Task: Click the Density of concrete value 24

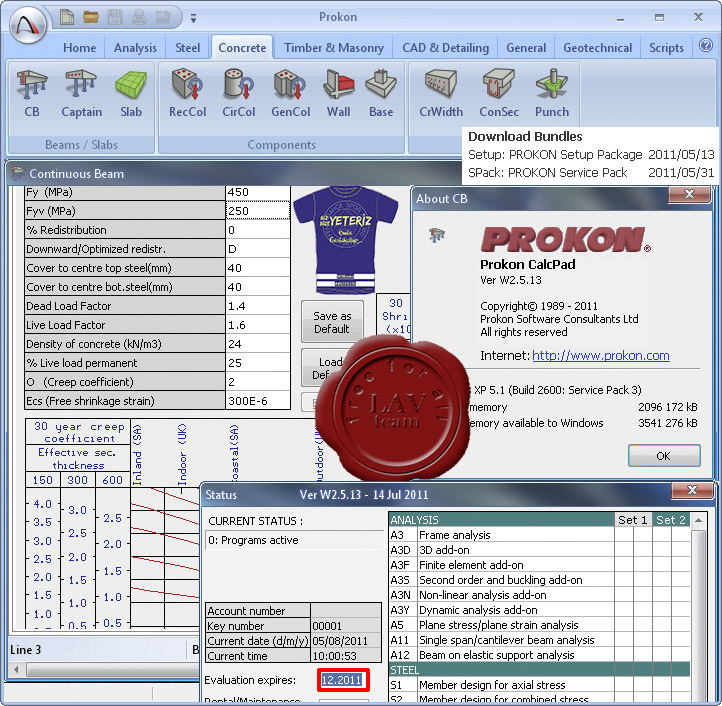Action: 258,344
